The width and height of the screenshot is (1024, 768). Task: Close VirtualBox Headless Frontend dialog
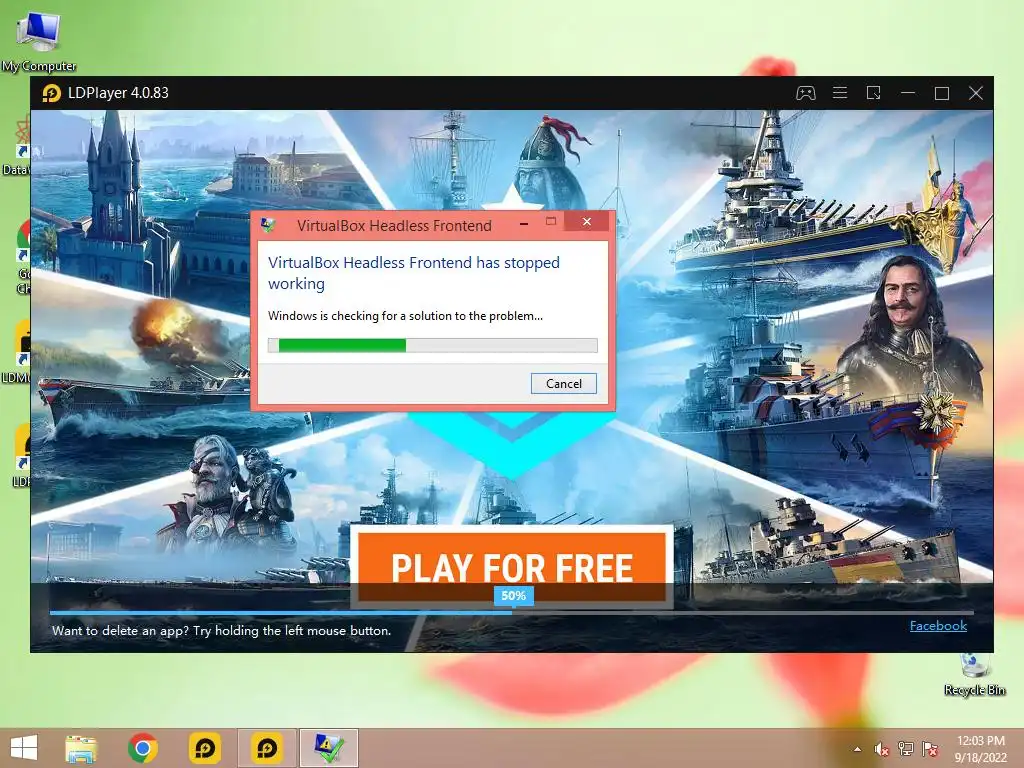[586, 222]
